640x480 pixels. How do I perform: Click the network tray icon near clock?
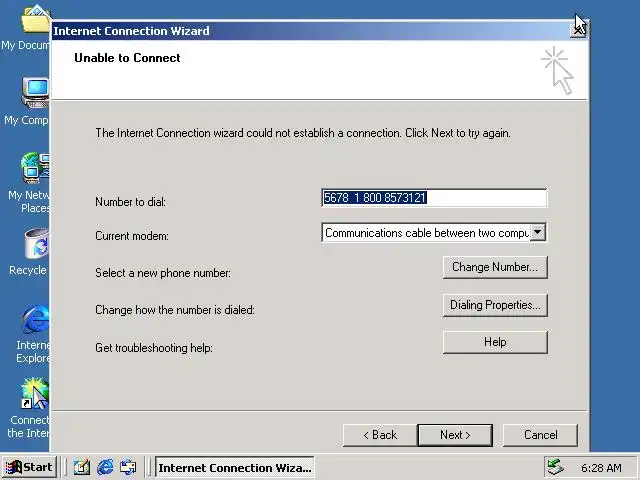(556, 467)
